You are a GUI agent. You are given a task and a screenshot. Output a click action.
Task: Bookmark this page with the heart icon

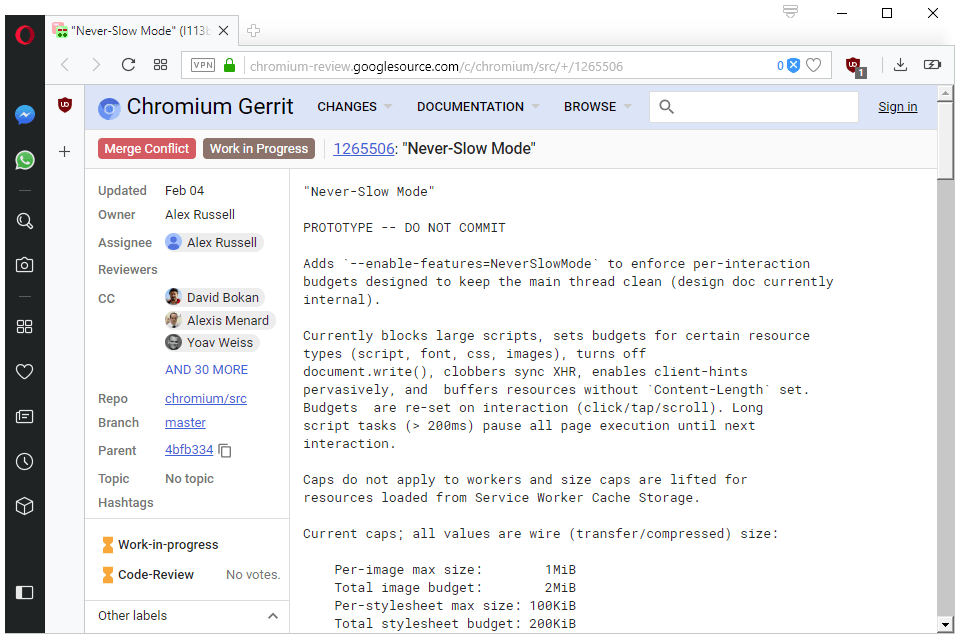[814, 65]
